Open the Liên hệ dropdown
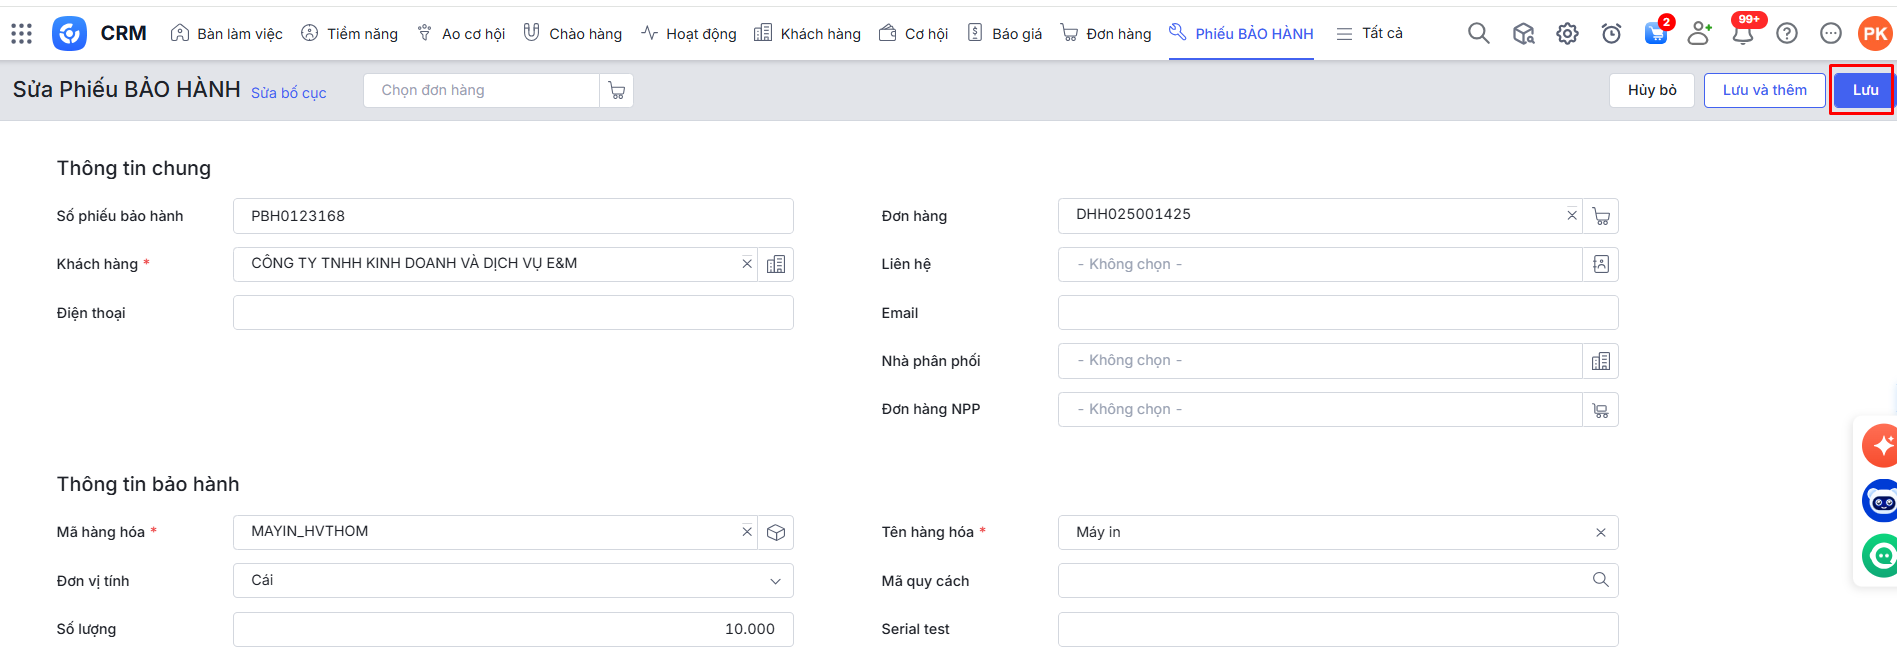Image resolution: width=1897 pixels, height=658 pixels. [x=1319, y=265]
